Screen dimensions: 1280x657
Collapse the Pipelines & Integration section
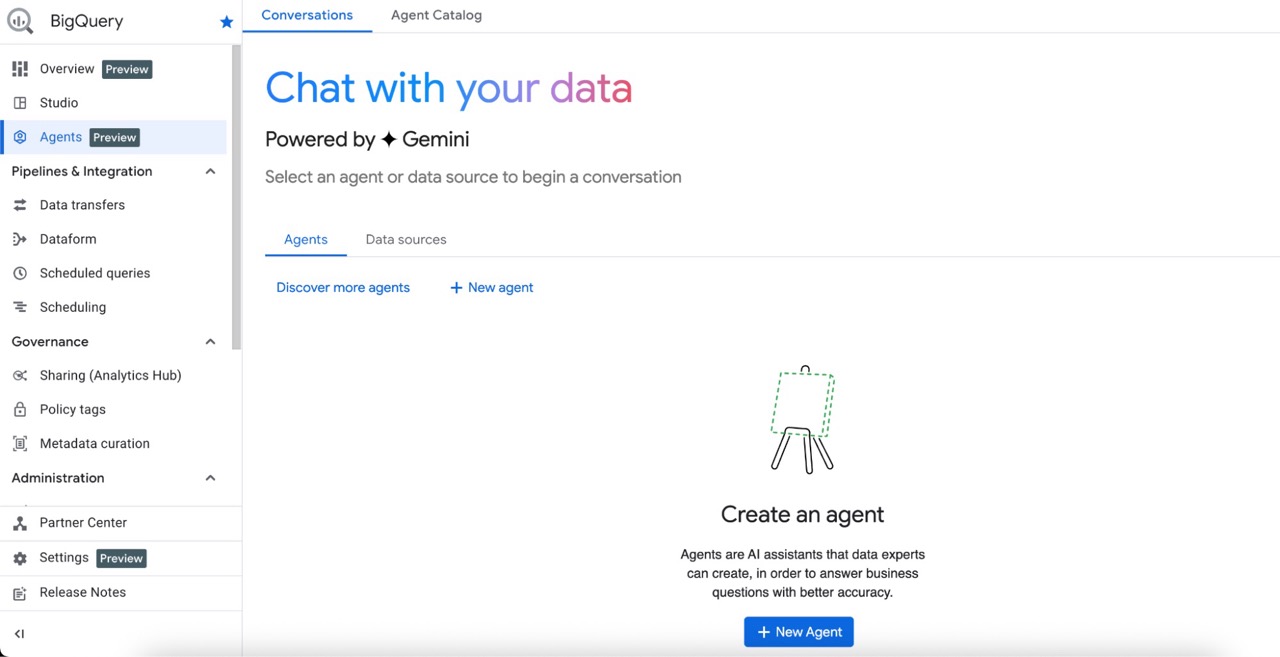click(x=210, y=171)
